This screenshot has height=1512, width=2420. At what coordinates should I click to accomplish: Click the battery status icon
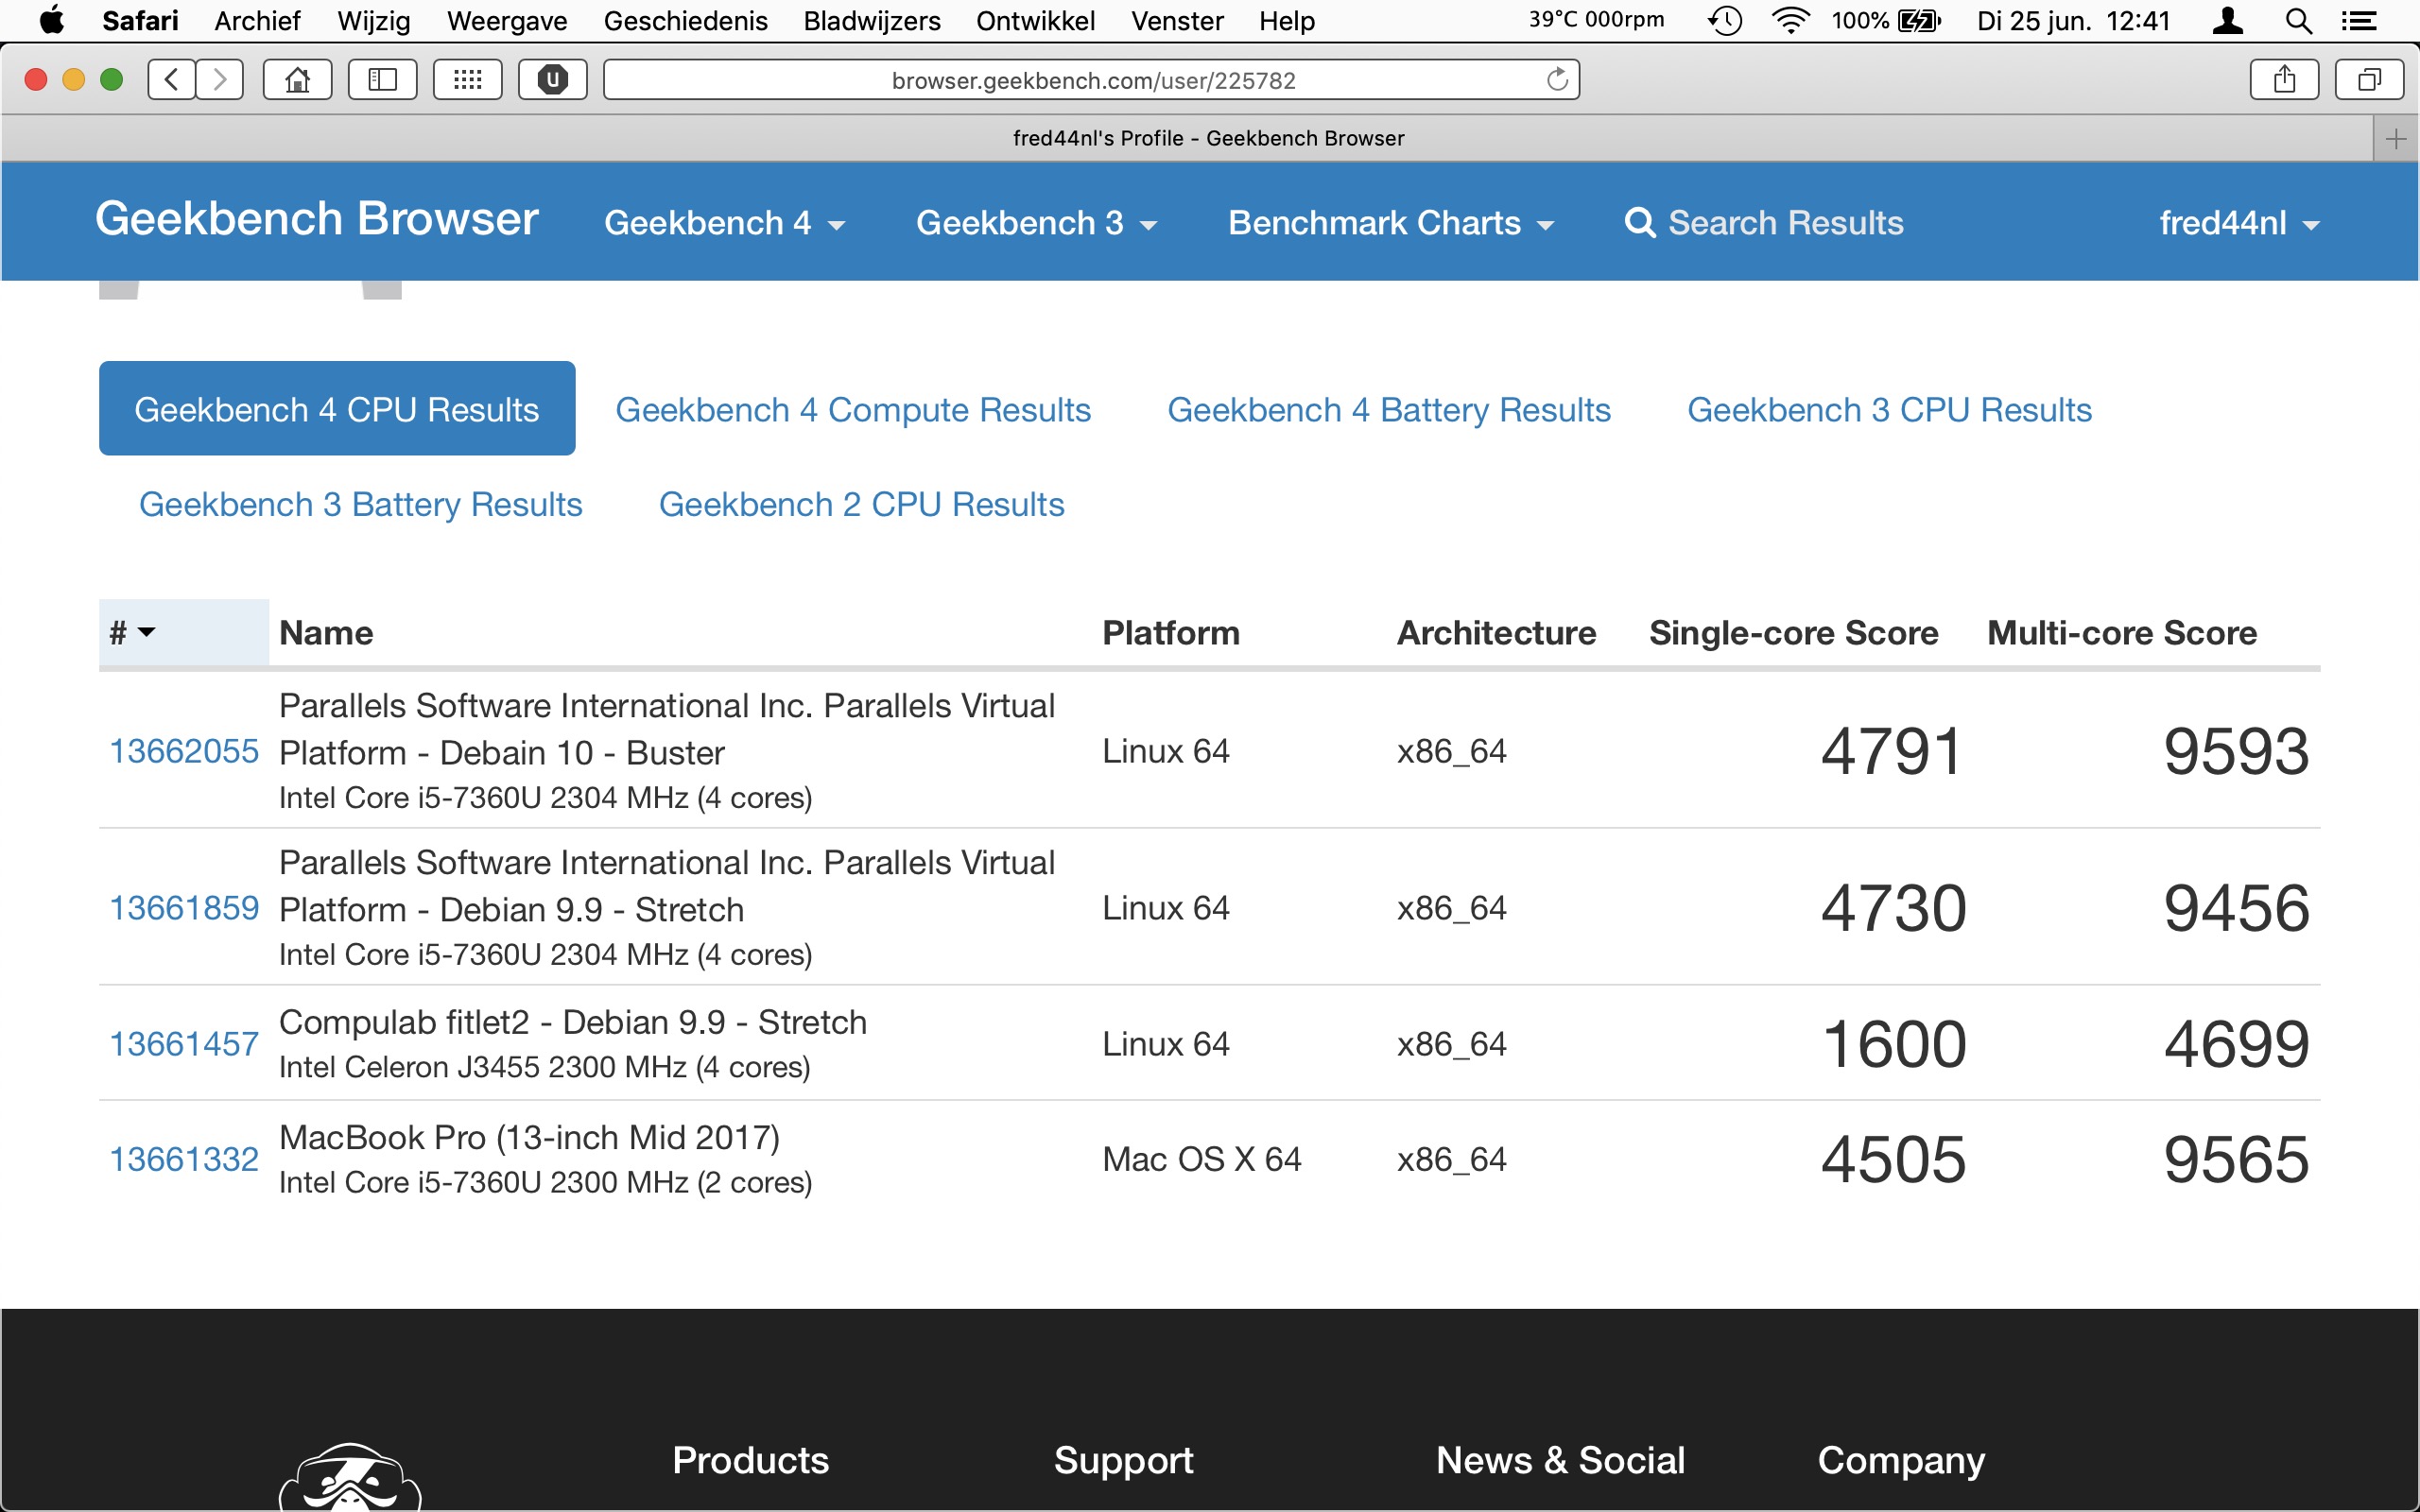[x=1919, y=20]
